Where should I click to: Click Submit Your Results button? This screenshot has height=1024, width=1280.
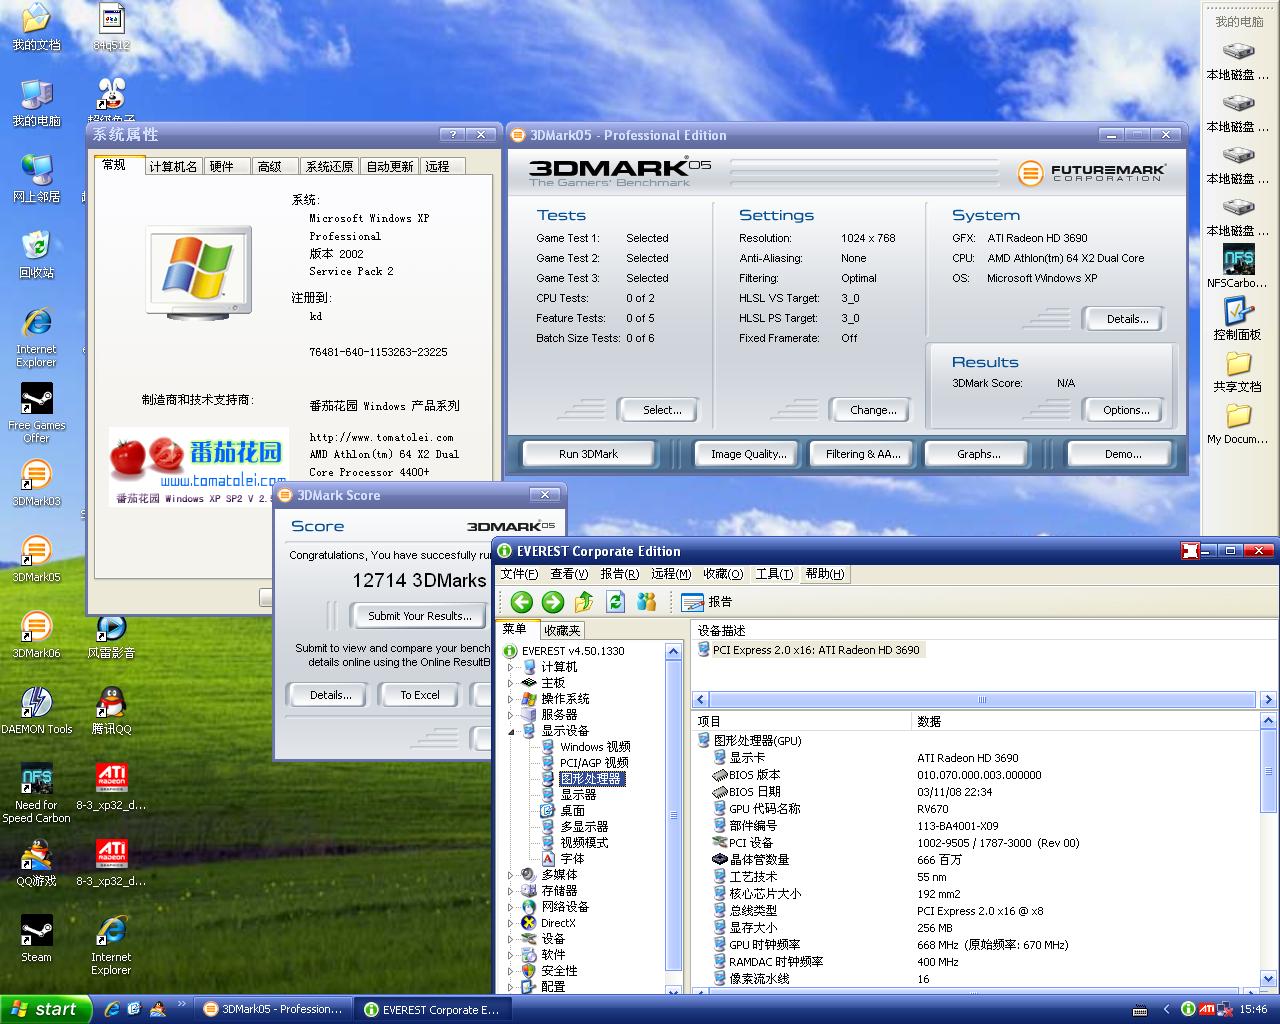click(419, 616)
